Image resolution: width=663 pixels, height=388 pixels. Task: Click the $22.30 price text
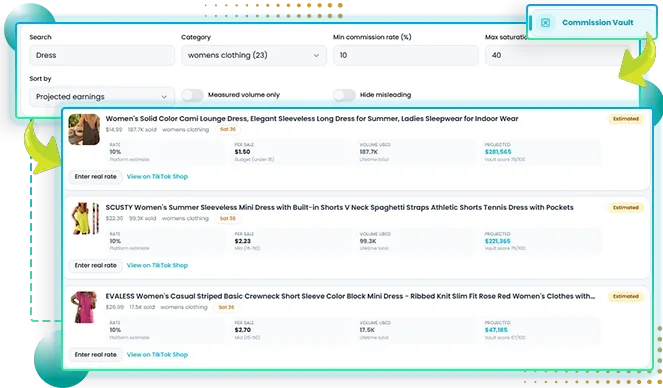point(114,219)
